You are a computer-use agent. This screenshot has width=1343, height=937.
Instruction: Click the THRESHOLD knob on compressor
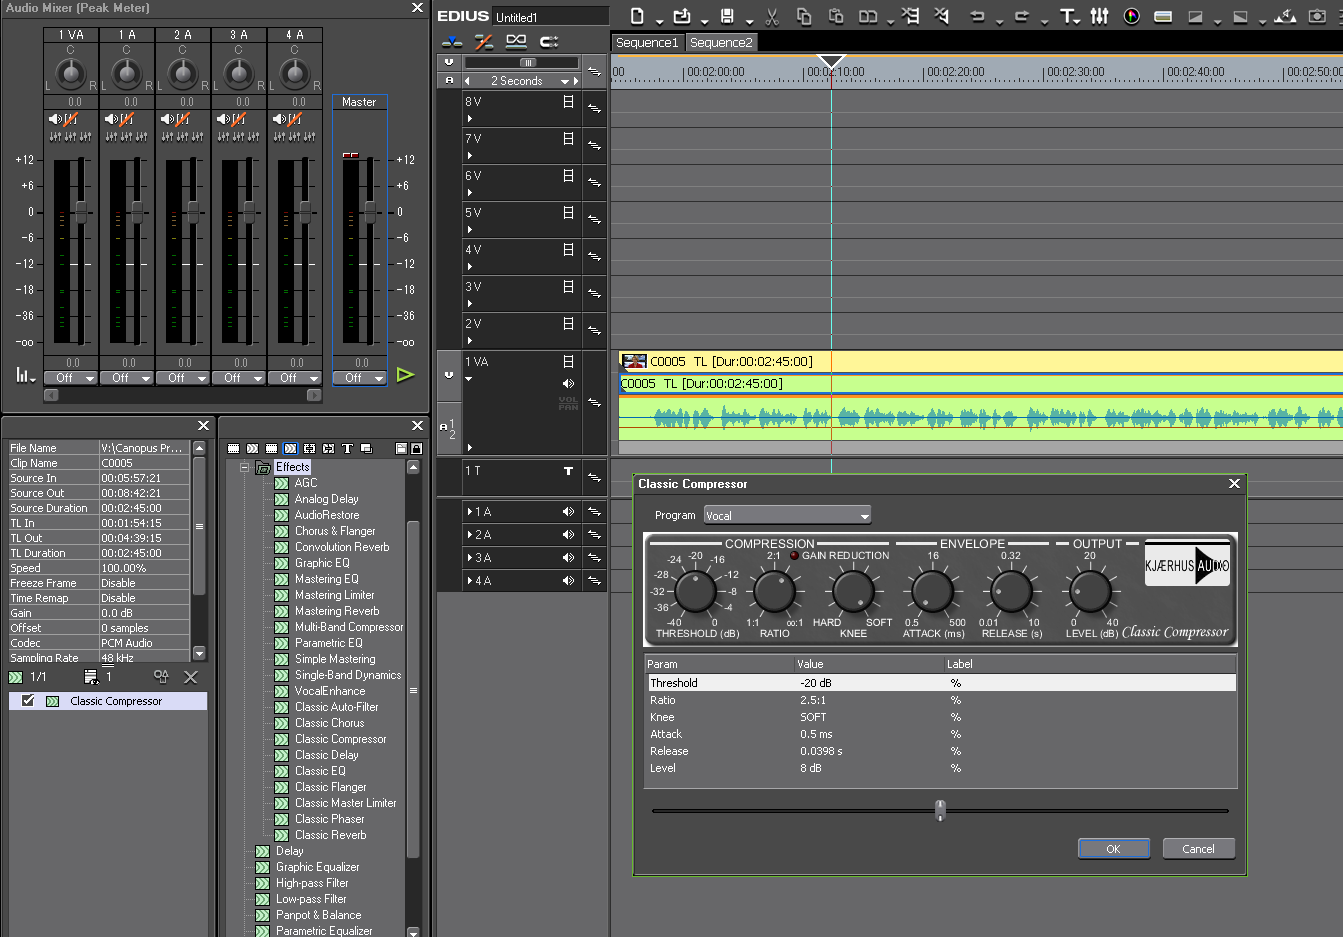tap(695, 591)
